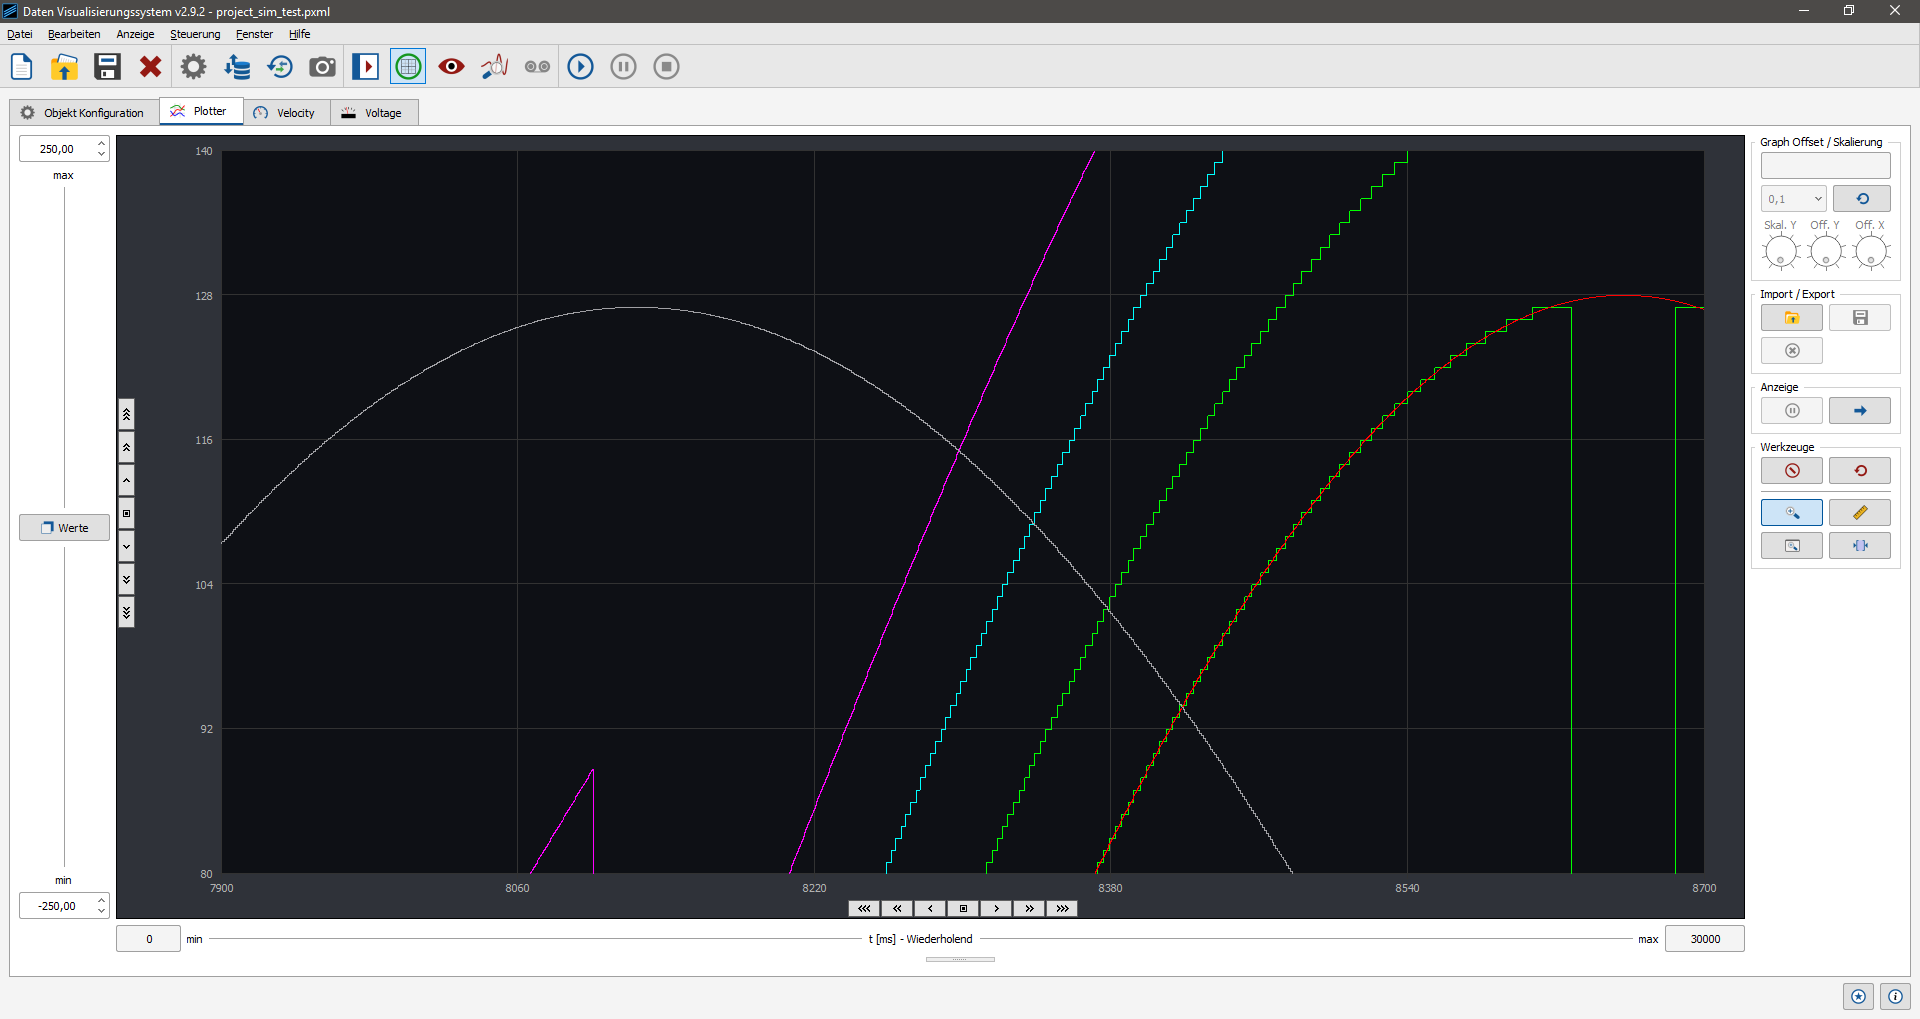Click the Off. X dial knob
The image size is (1920, 1019).
pos(1871,252)
